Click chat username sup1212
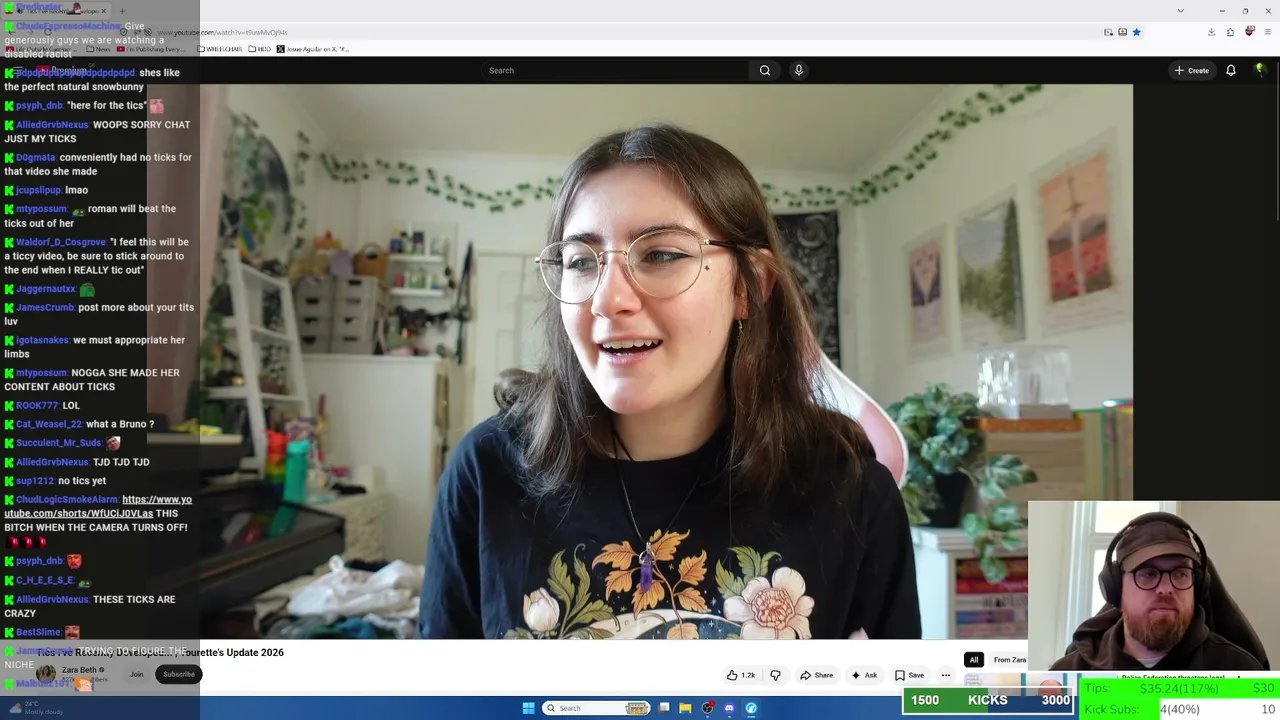This screenshot has height=720, width=1280. pyautogui.click(x=35, y=480)
